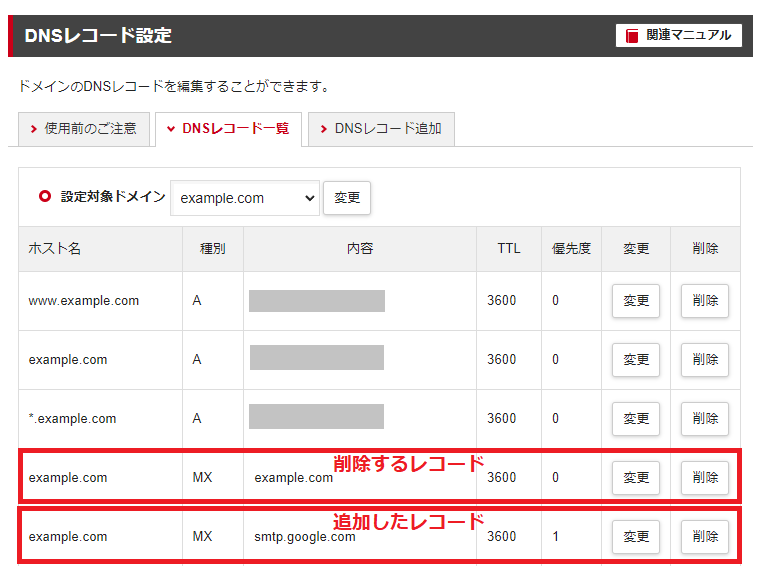This screenshot has width=763, height=566.
Task: Click the chevron icon on DNSレコード一覧 tab
Action: pos(171,129)
